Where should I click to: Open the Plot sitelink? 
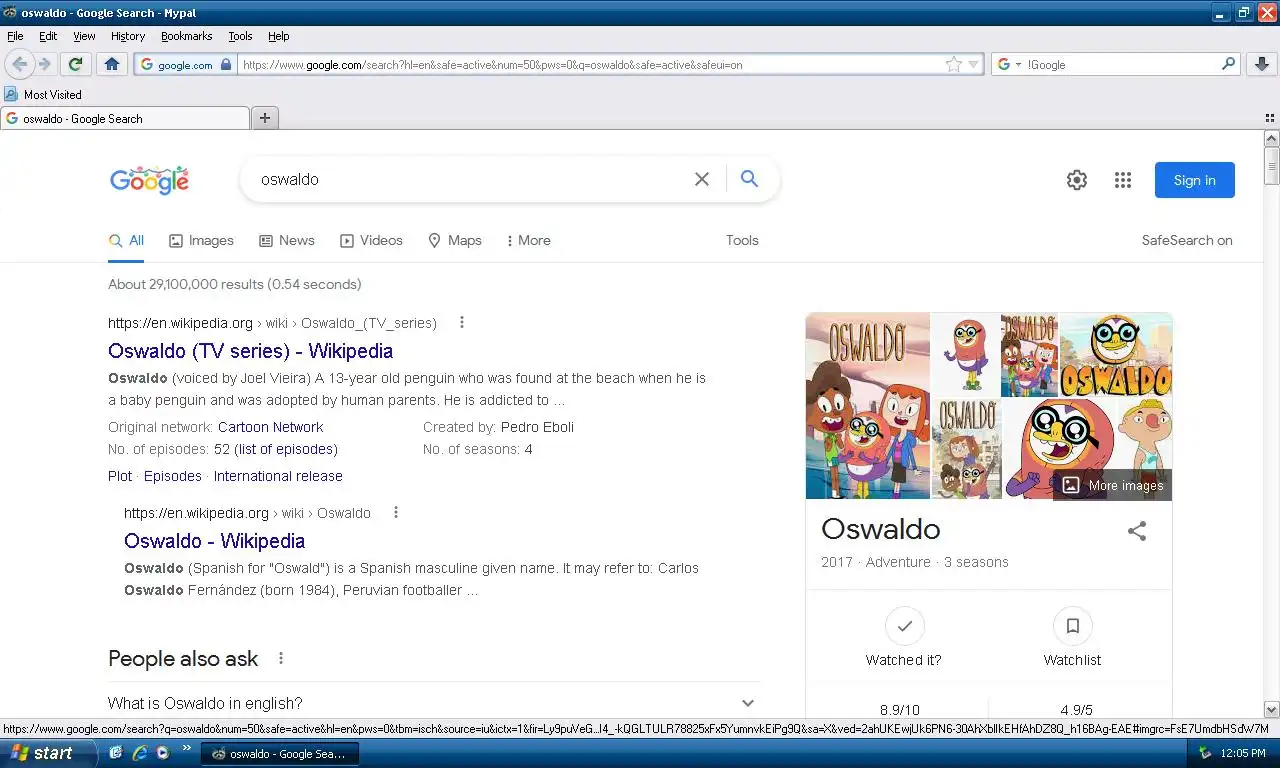pyautogui.click(x=120, y=476)
